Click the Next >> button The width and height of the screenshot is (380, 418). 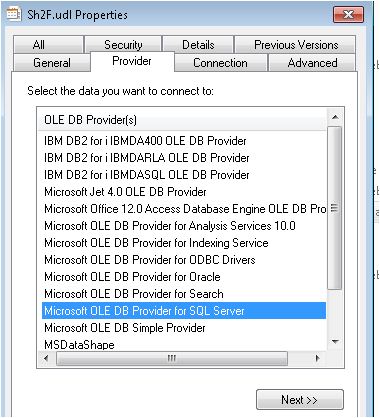click(300, 399)
